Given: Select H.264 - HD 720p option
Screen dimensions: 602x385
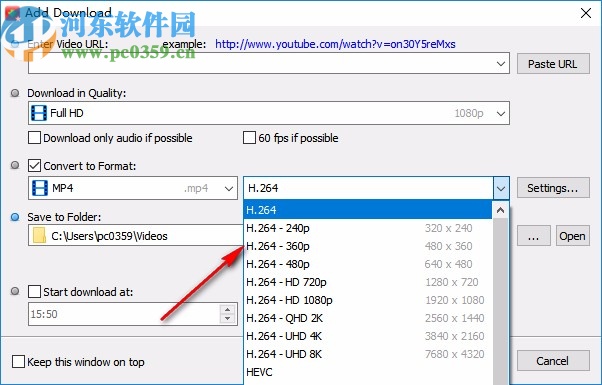Looking at the screenshot, I should (x=368, y=282).
